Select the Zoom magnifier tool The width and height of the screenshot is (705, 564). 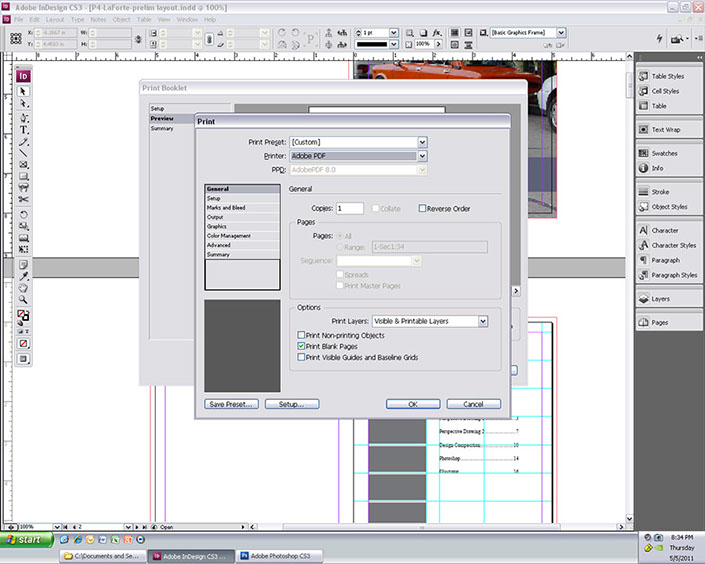click(23, 300)
